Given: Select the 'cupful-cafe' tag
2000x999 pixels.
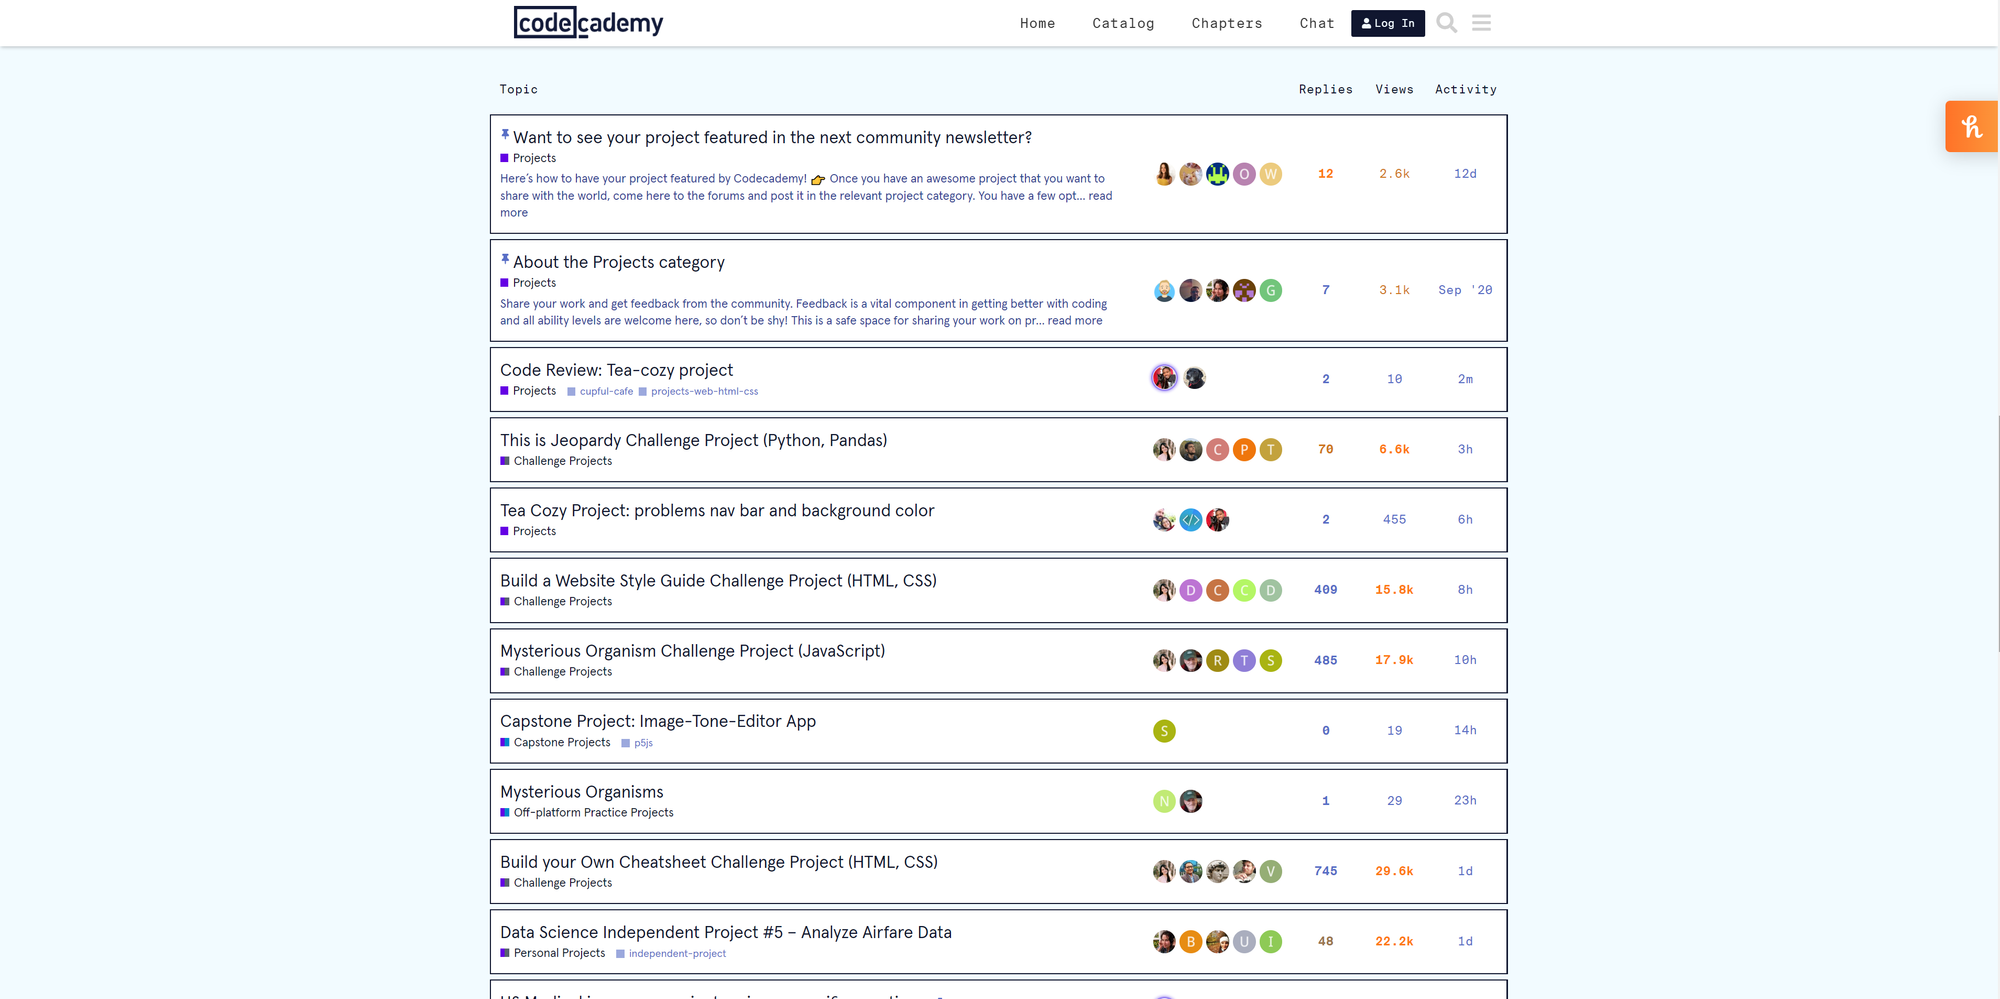Looking at the screenshot, I should (x=600, y=392).
